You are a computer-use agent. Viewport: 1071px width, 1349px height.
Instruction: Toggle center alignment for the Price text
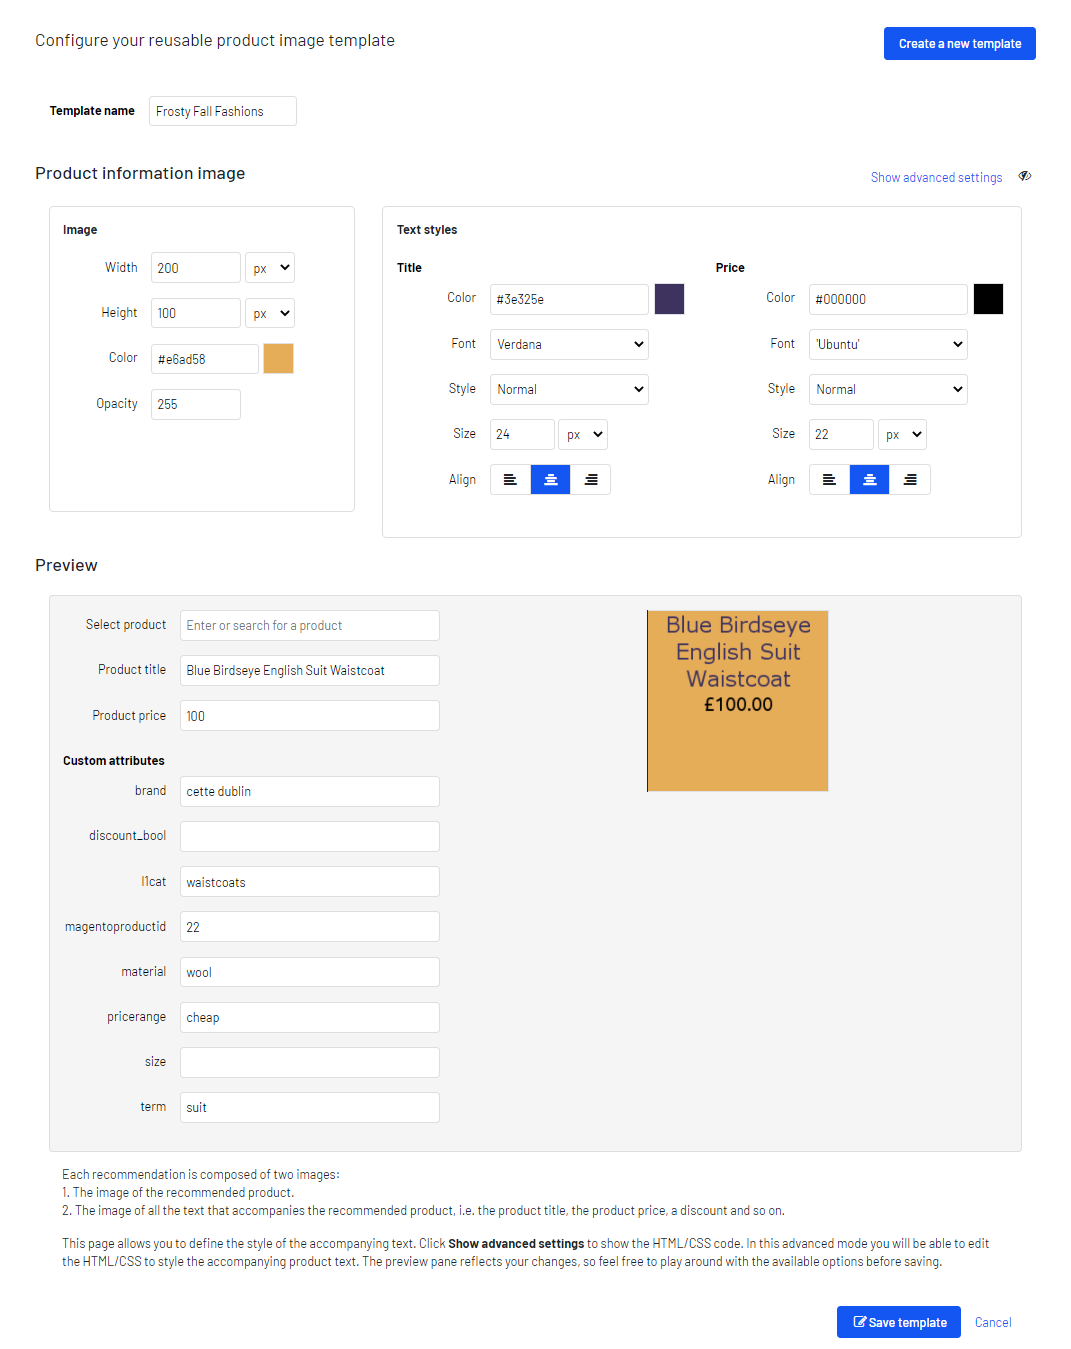pos(869,479)
